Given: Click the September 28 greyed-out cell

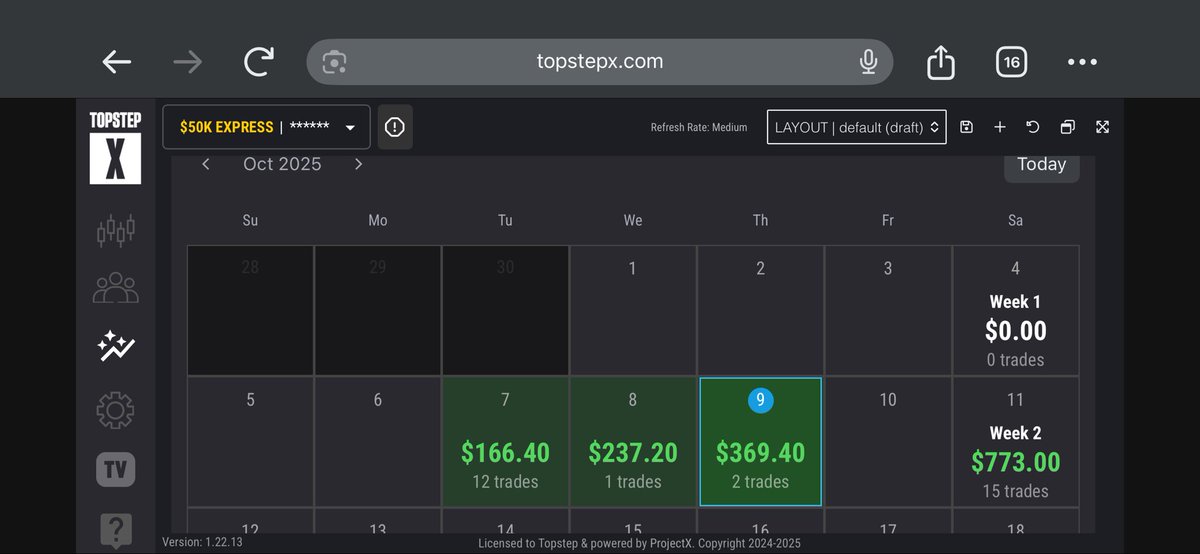Looking at the screenshot, I should 250,310.
